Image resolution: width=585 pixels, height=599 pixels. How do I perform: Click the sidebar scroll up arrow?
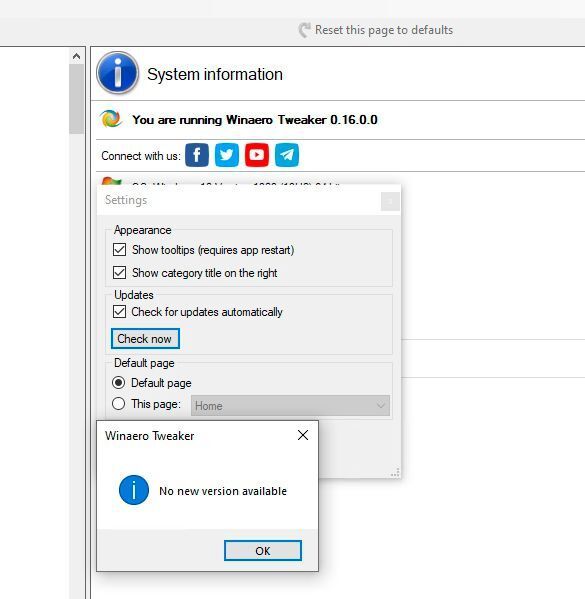click(76, 57)
